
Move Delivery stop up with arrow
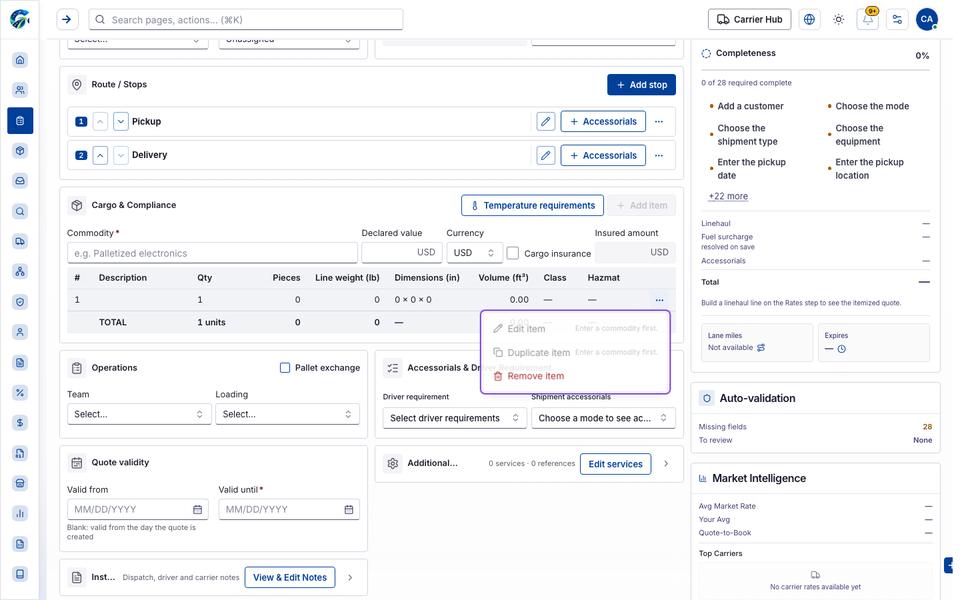point(100,155)
